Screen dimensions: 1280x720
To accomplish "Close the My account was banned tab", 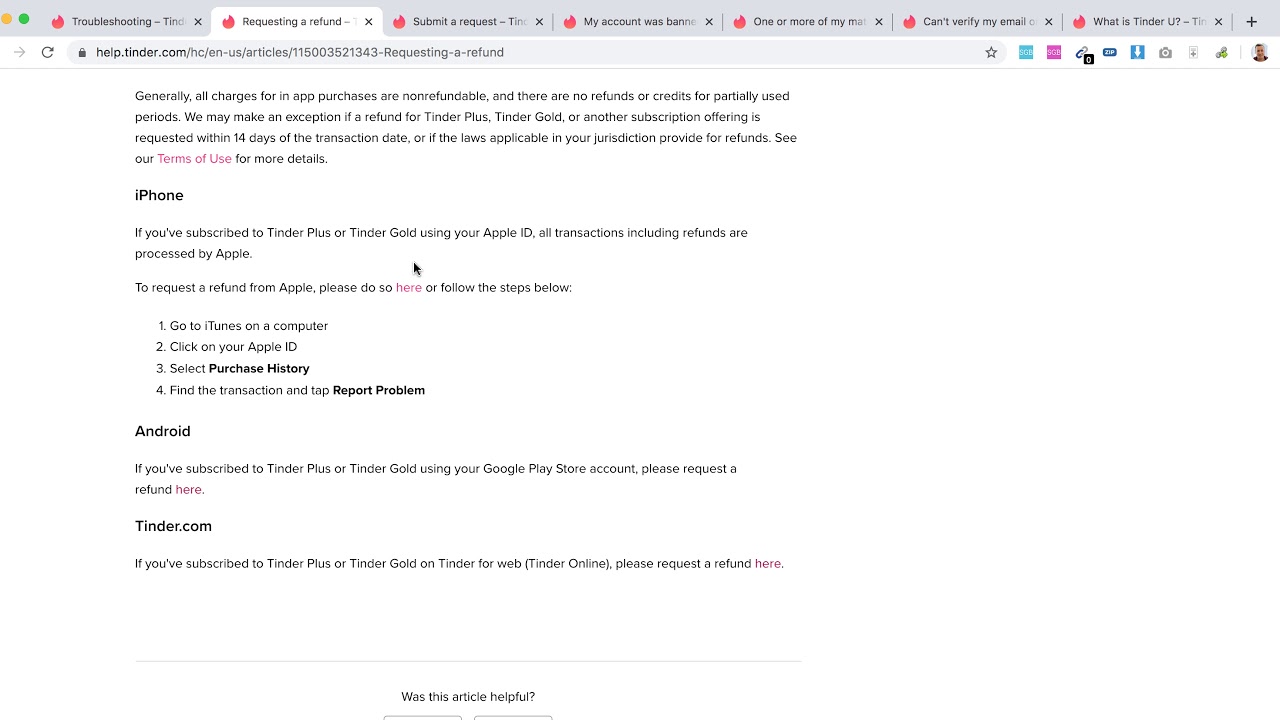I will [709, 21].
